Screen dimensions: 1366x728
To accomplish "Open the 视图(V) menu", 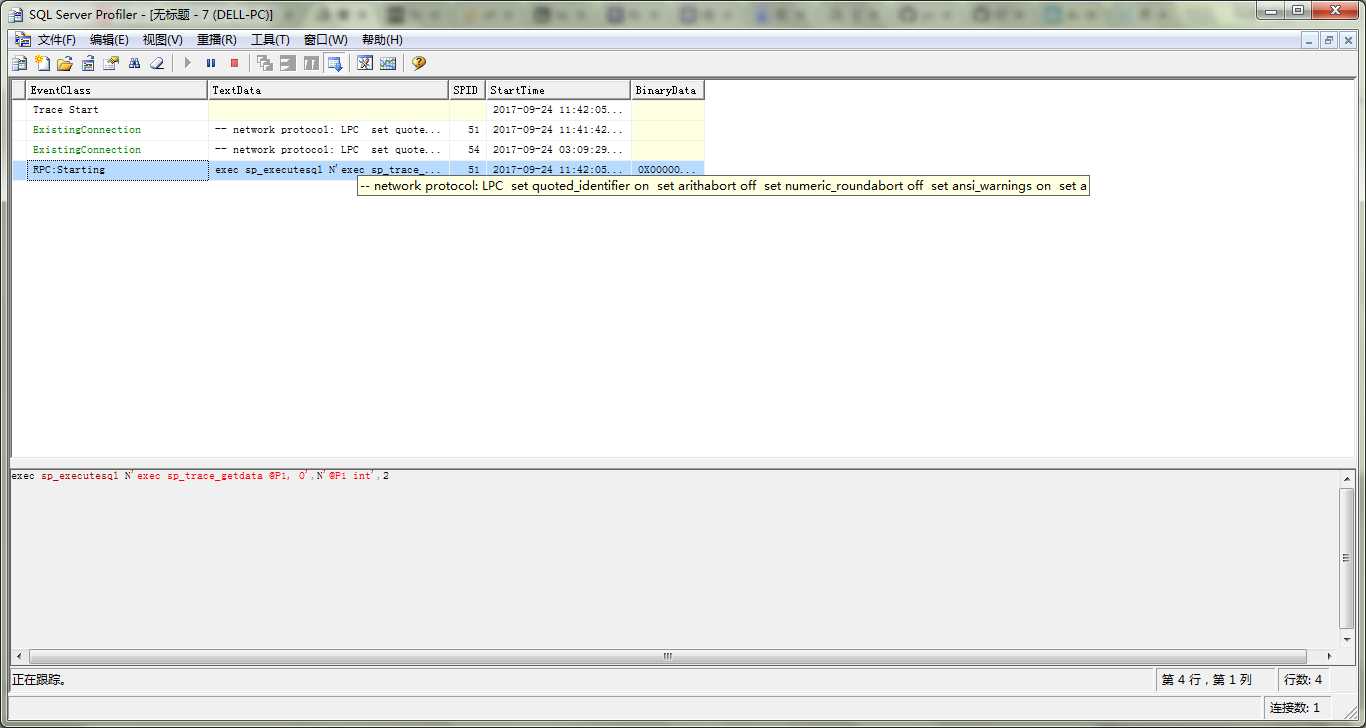I will coord(162,40).
